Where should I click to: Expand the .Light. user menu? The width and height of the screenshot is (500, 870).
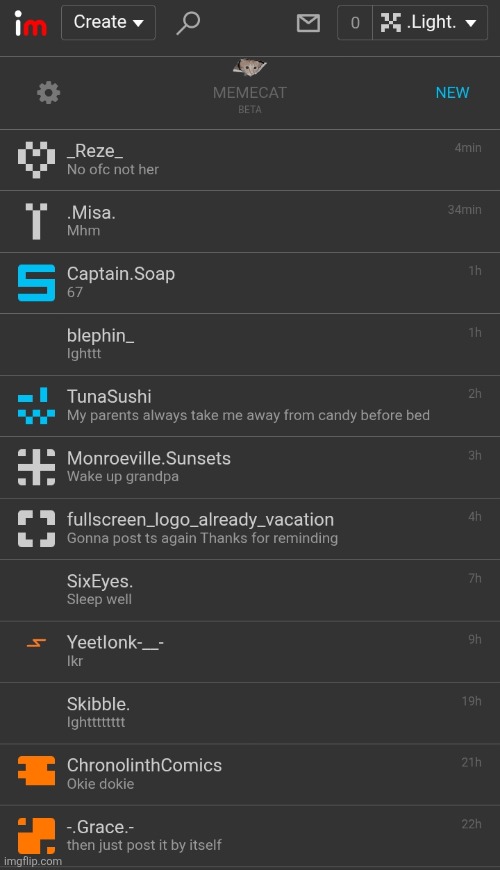[x=430, y=23]
